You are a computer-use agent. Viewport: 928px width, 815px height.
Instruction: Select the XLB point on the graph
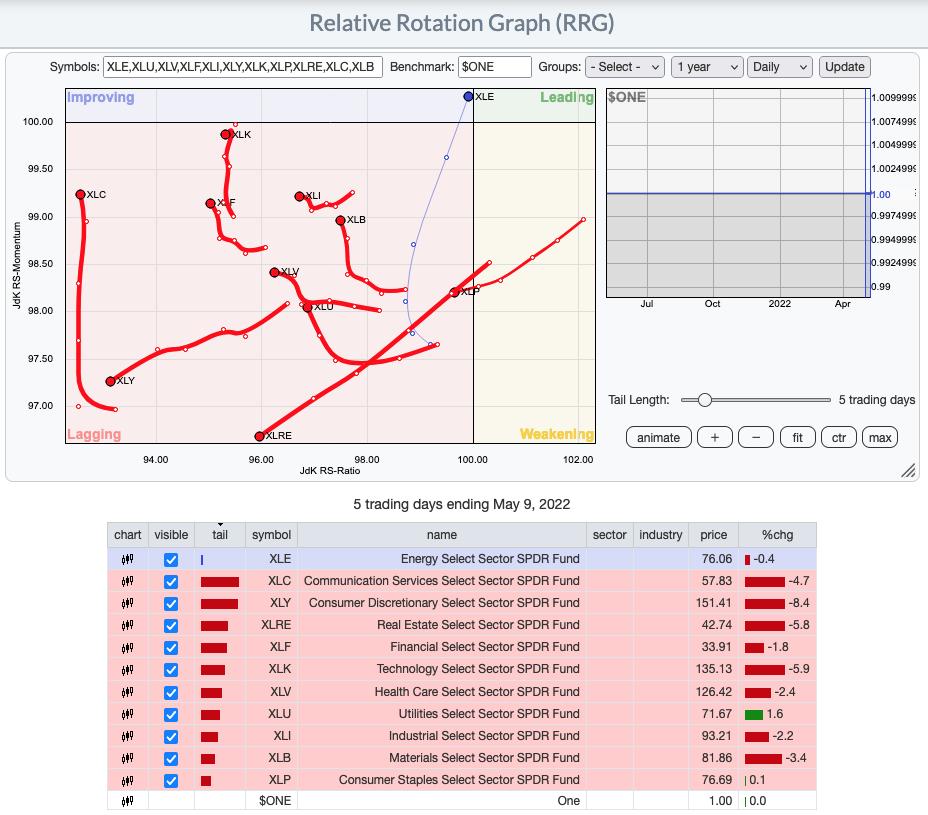[x=340, y=220]
